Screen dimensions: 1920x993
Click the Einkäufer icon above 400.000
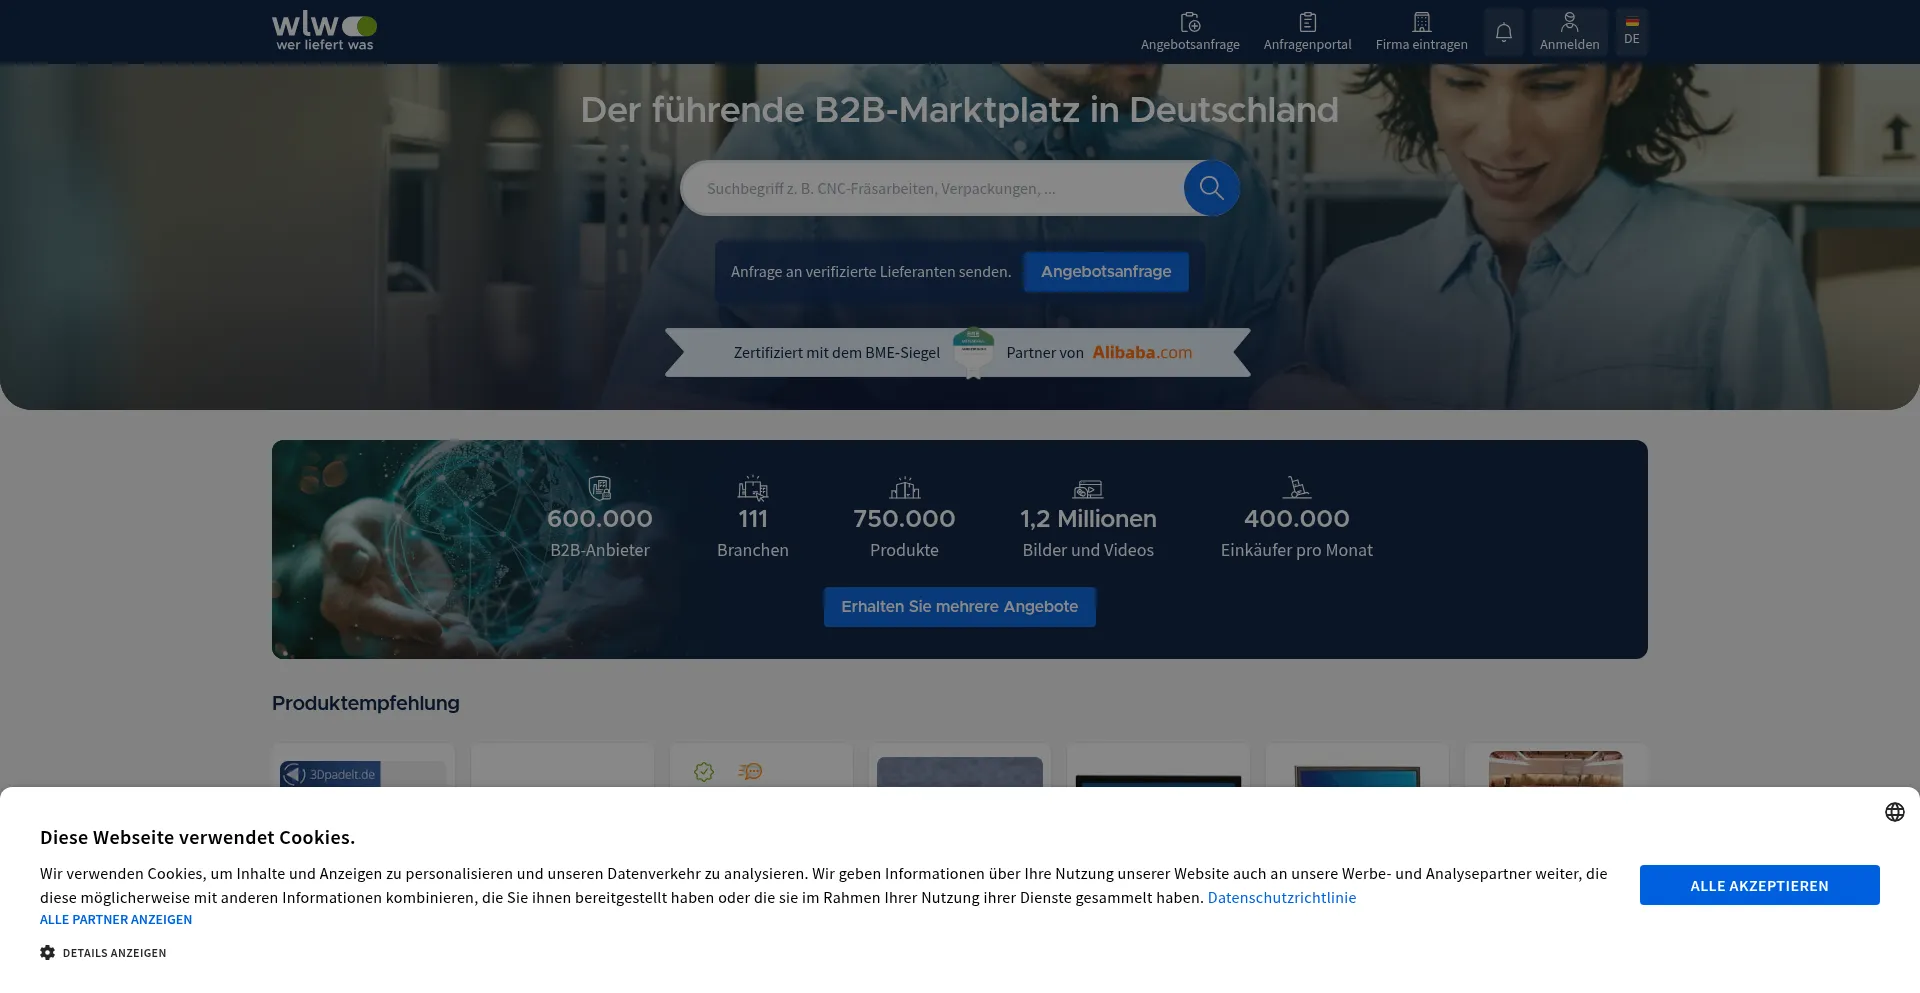point(1296,488)
